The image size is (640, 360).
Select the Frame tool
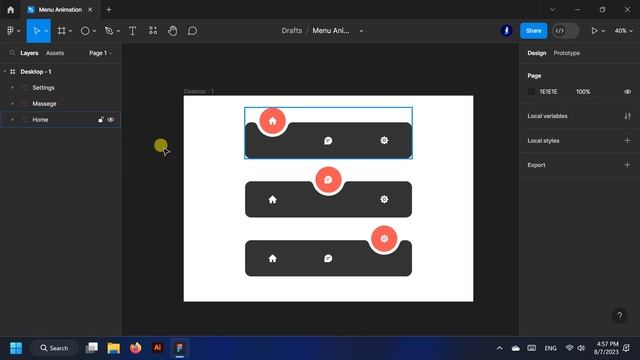pos(62,31)
